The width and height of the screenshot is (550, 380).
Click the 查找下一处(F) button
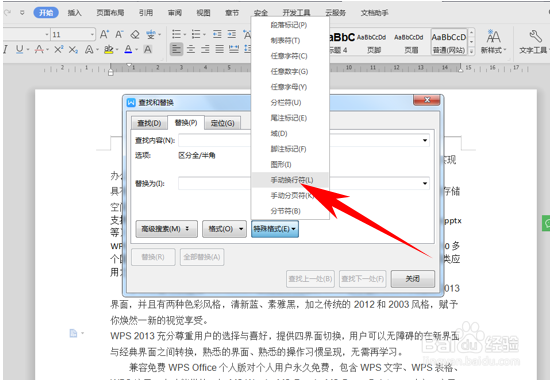(363, 279)
